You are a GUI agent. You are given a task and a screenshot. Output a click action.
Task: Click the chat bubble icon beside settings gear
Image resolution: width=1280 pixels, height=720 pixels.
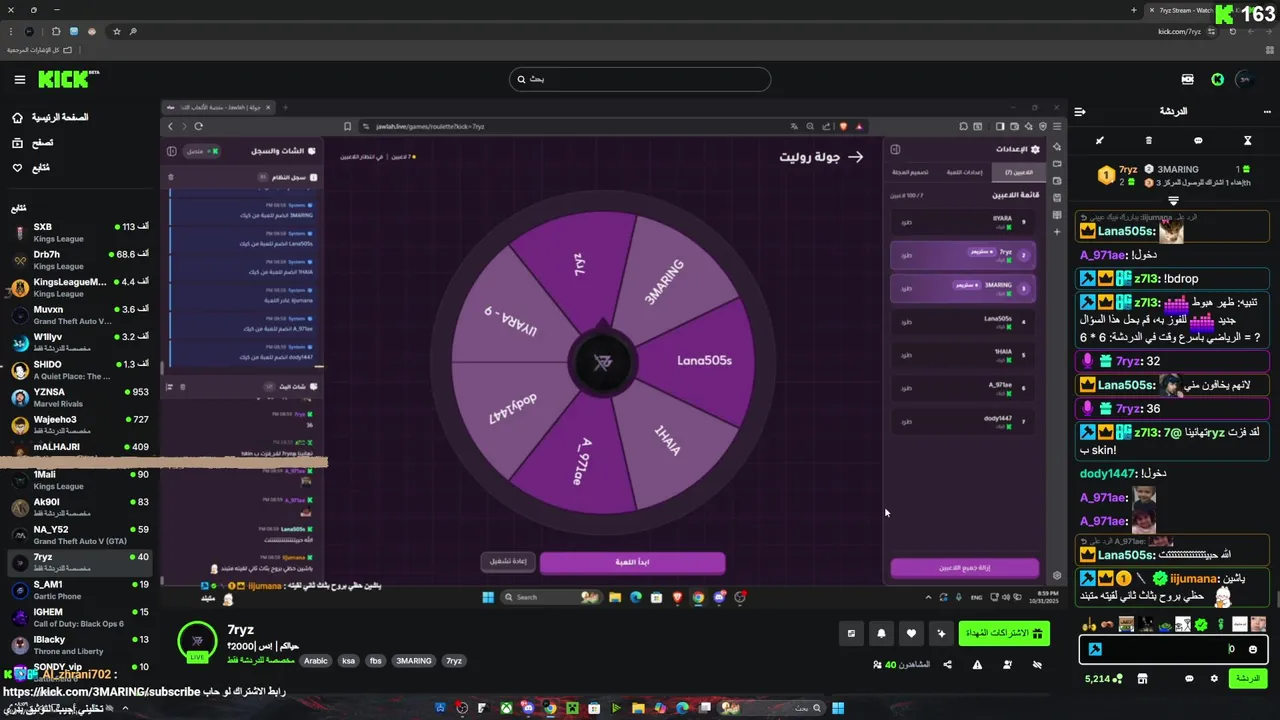(x=1189, y=679)
